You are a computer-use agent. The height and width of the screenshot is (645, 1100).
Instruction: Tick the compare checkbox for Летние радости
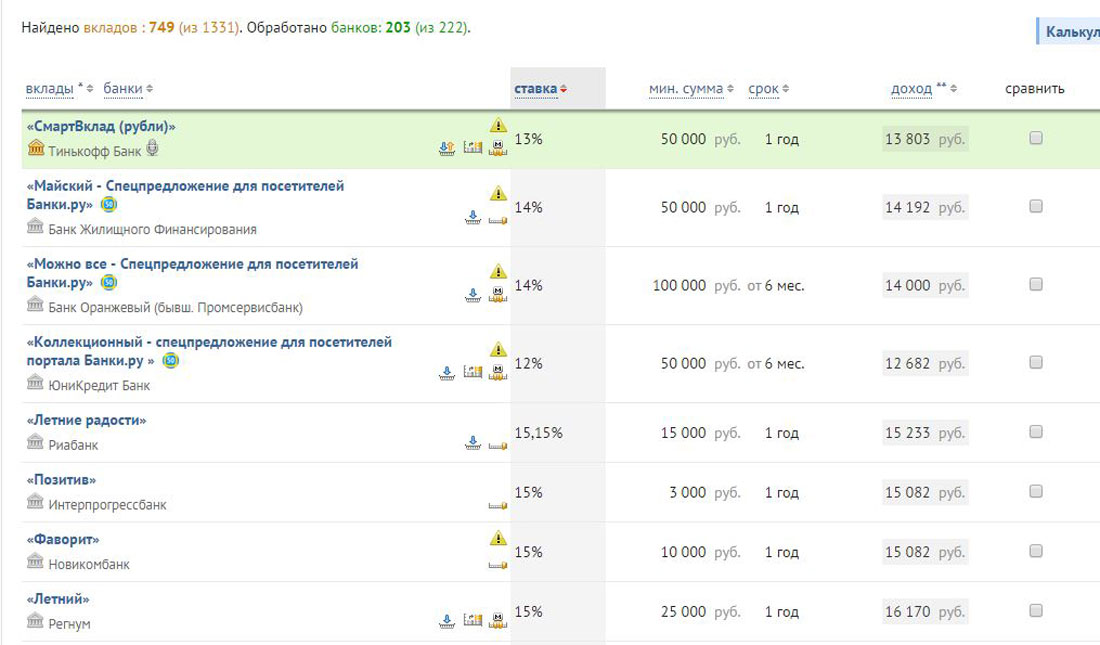coord(1035,432)
